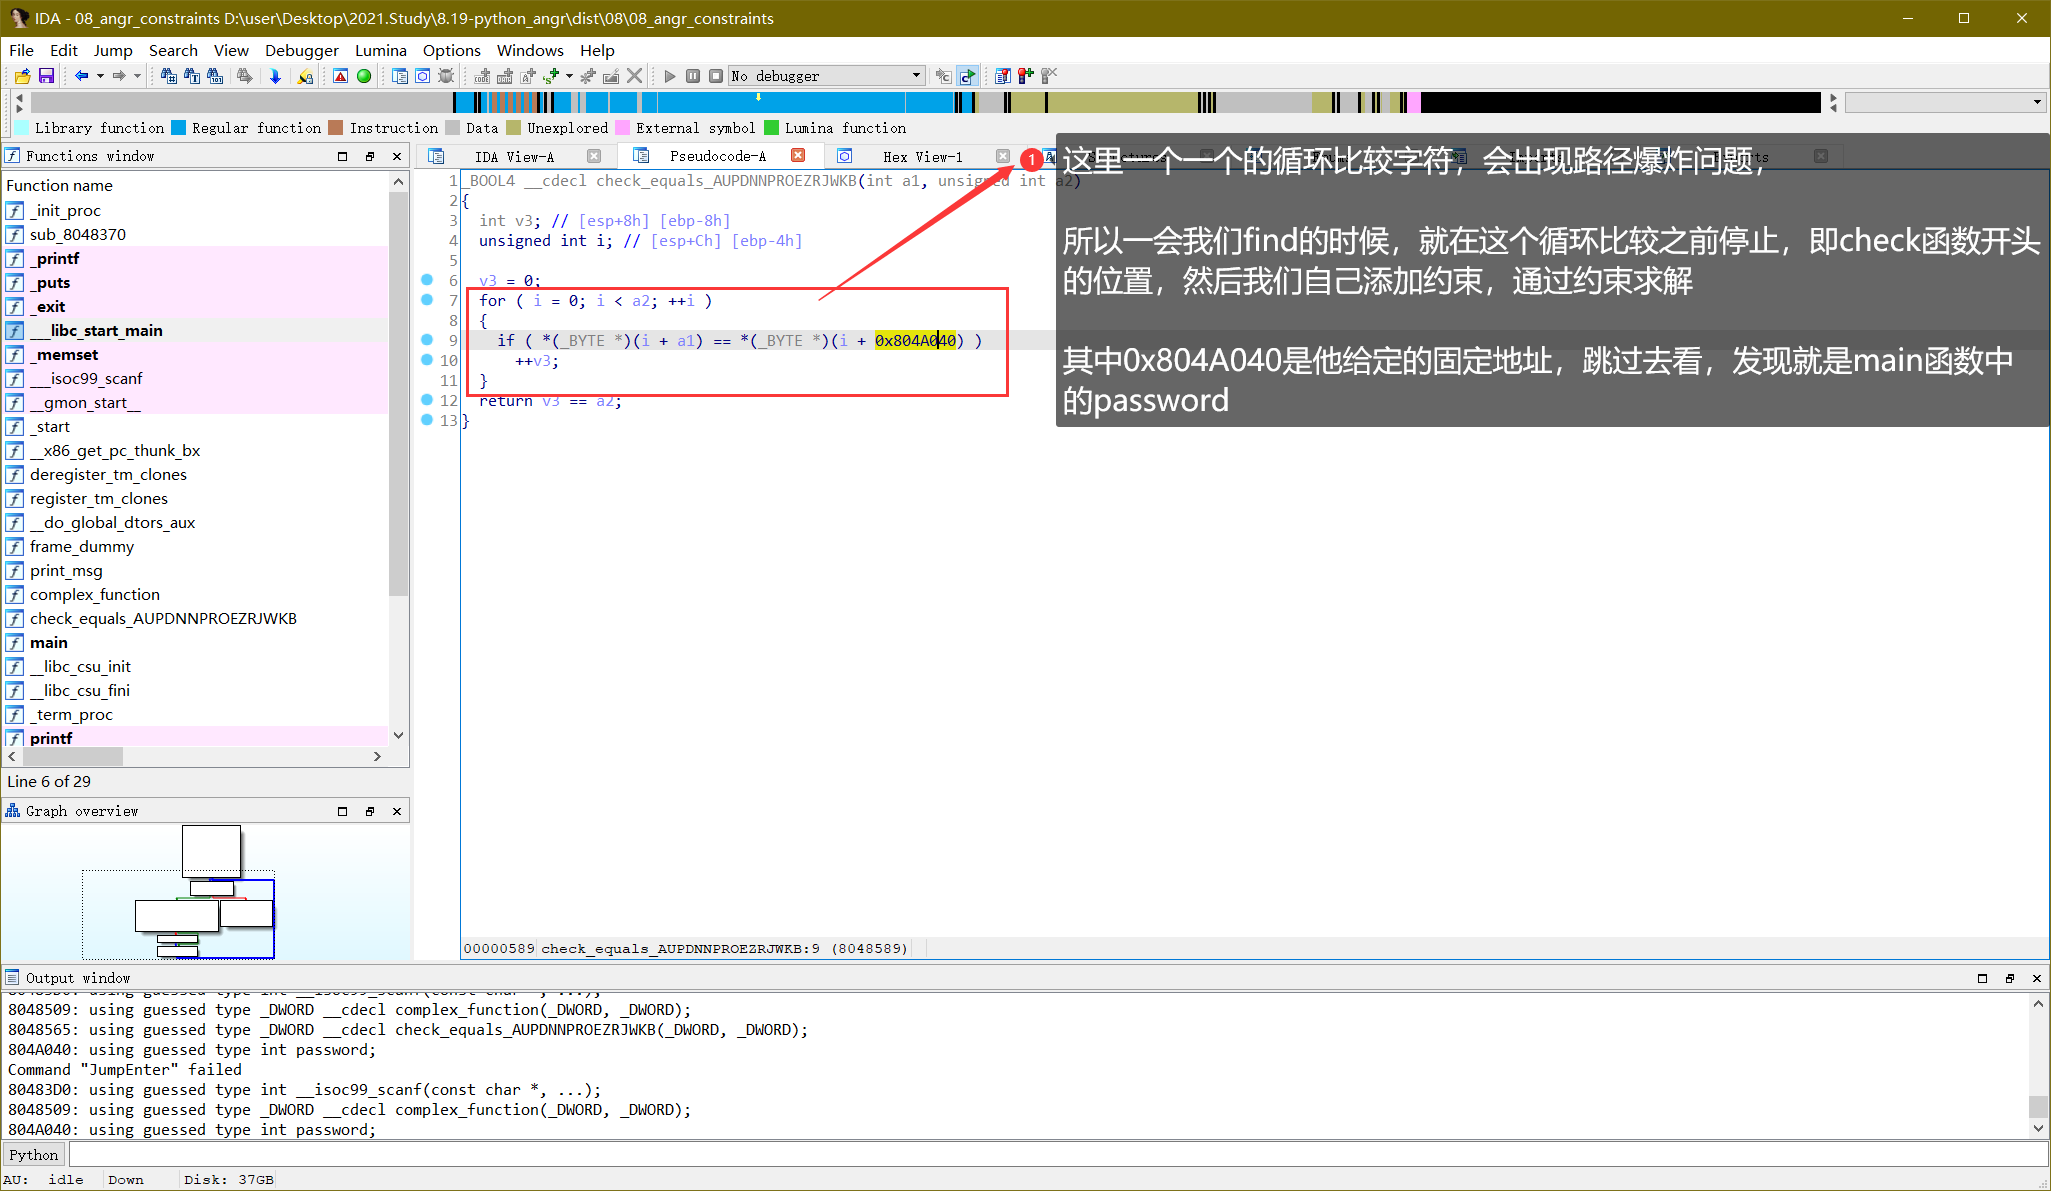Image resolution: width=2051 pixels, height=1191 pixels.
Task: Switch to IDA View-A tab
Action: [x=513, y=156]
